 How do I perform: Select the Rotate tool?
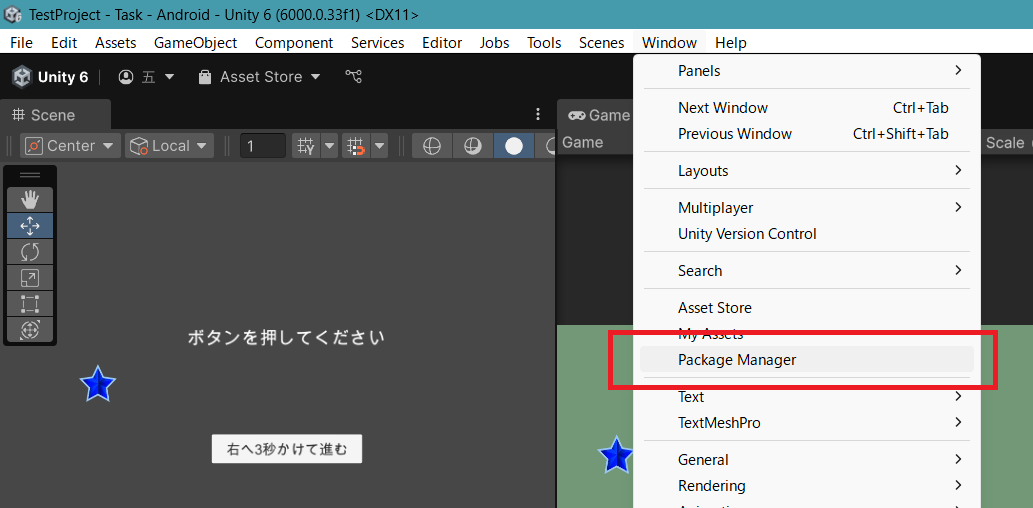(30, 252)
